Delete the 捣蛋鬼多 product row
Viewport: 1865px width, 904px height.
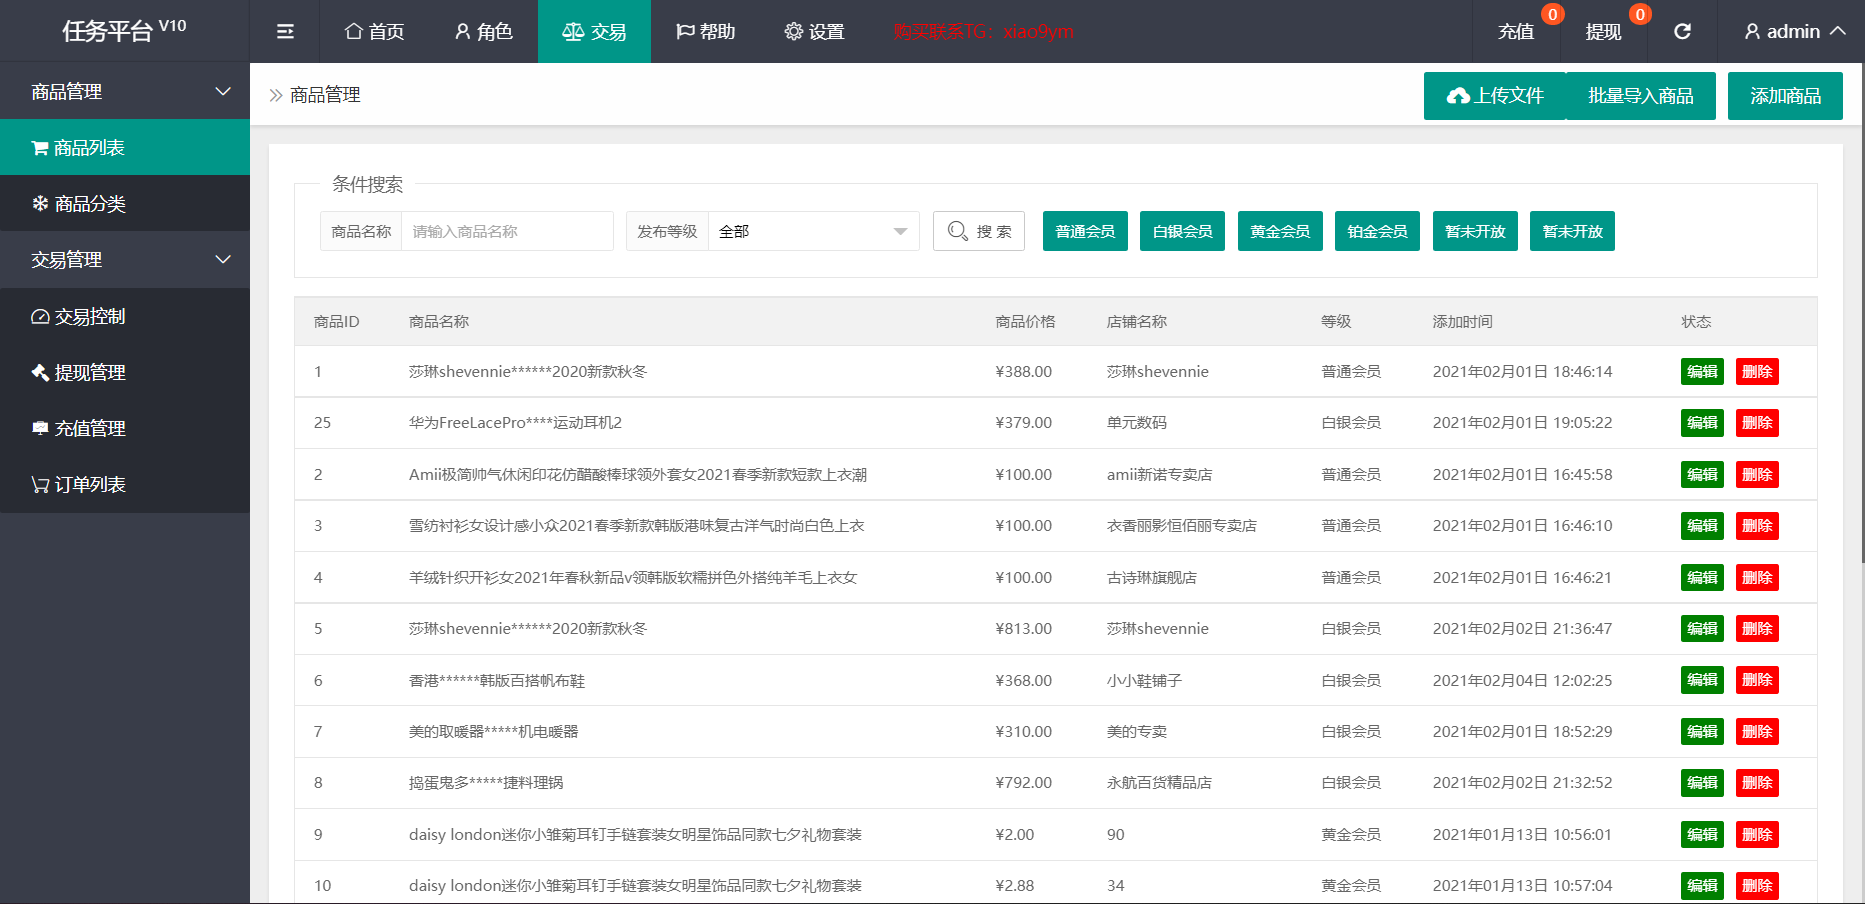coord(1757,782)
